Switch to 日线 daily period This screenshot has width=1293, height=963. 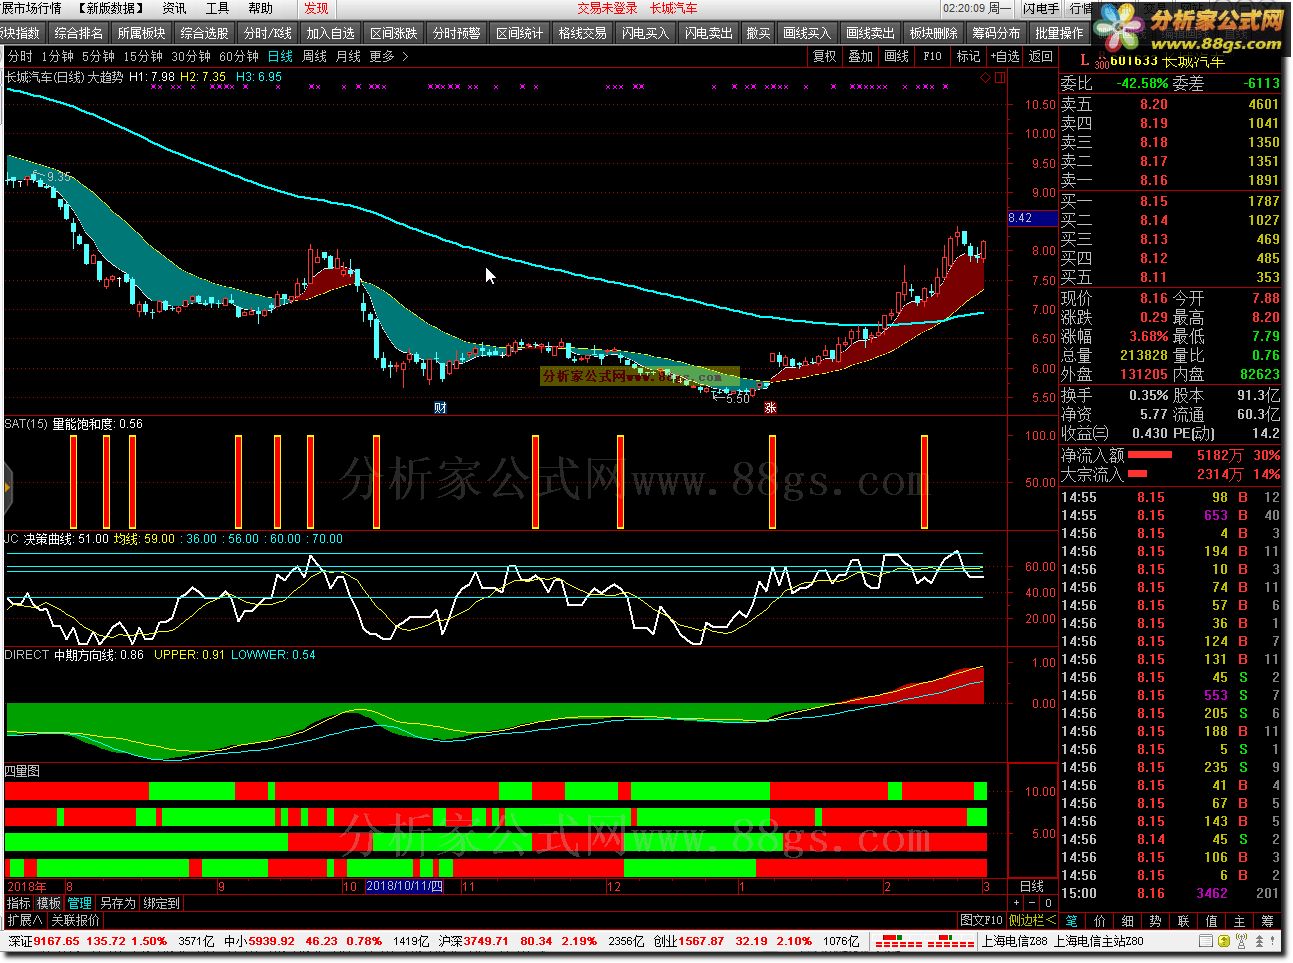281,57
